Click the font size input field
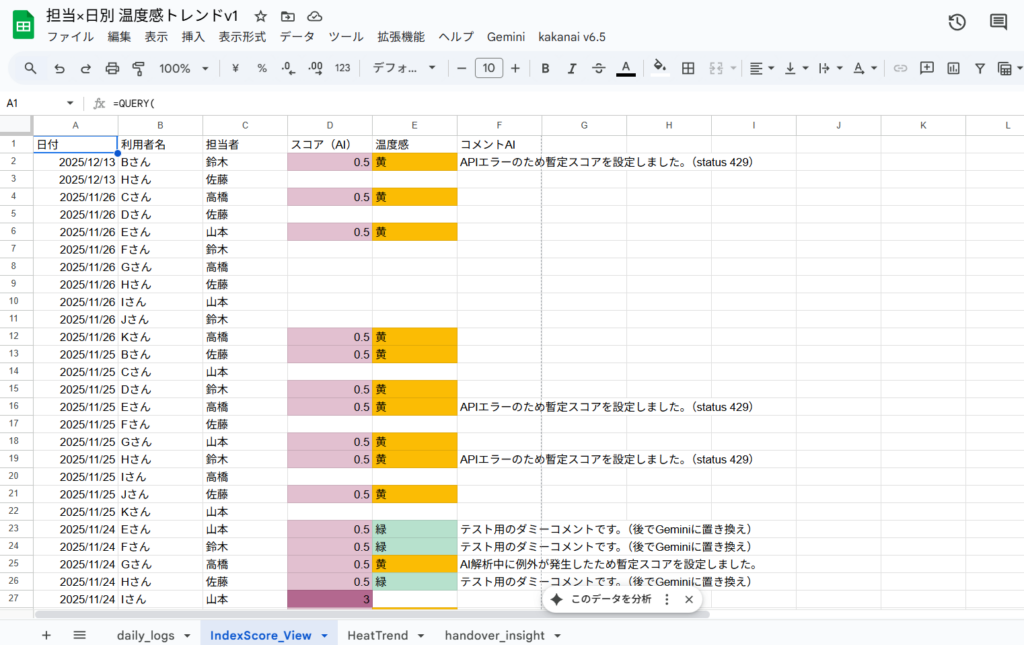Viewport: 1024px width, 645px height. [488, 68]
